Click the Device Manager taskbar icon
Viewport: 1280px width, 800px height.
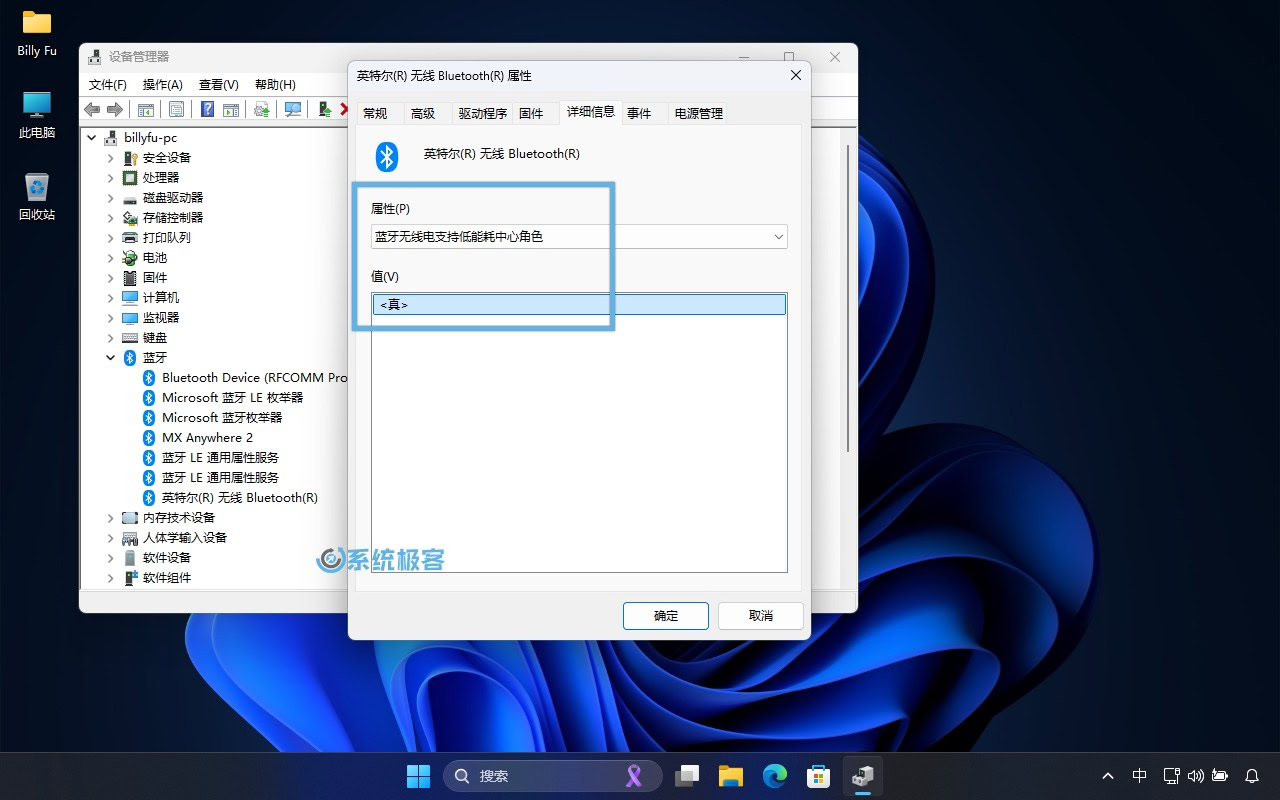coord(863,776)
